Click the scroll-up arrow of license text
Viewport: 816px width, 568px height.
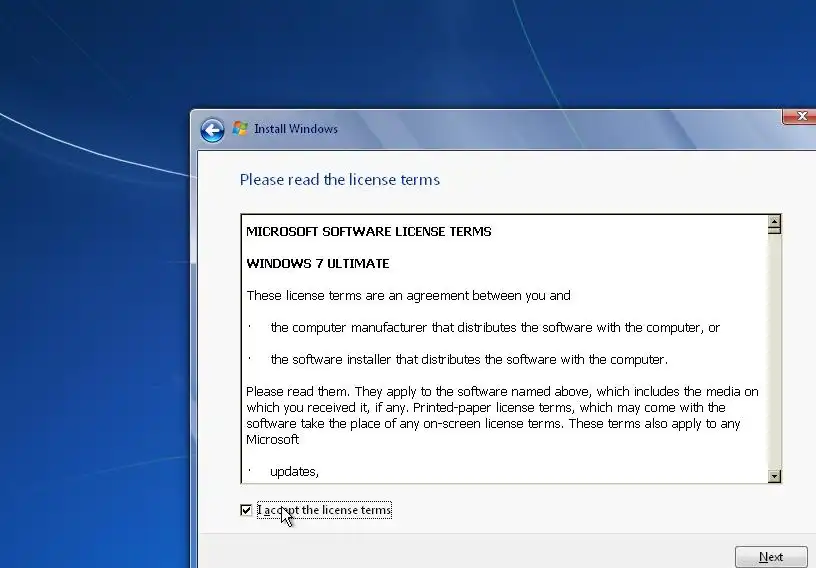click(774, 224)
